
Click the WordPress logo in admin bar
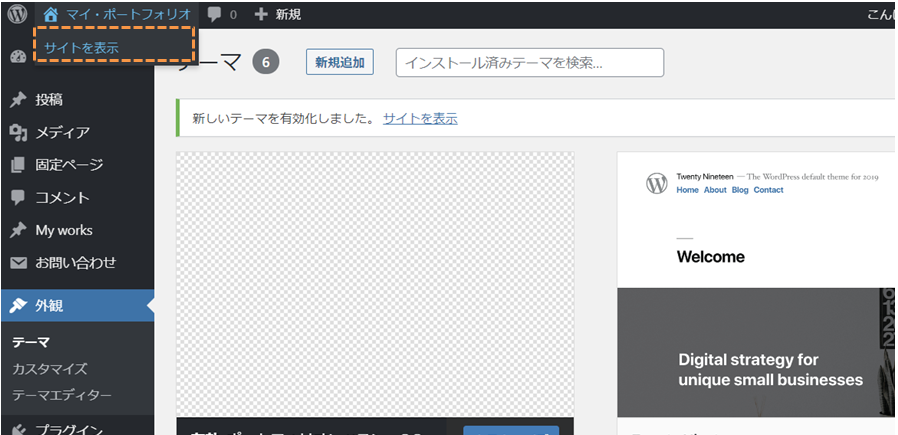tap(18, 14)
